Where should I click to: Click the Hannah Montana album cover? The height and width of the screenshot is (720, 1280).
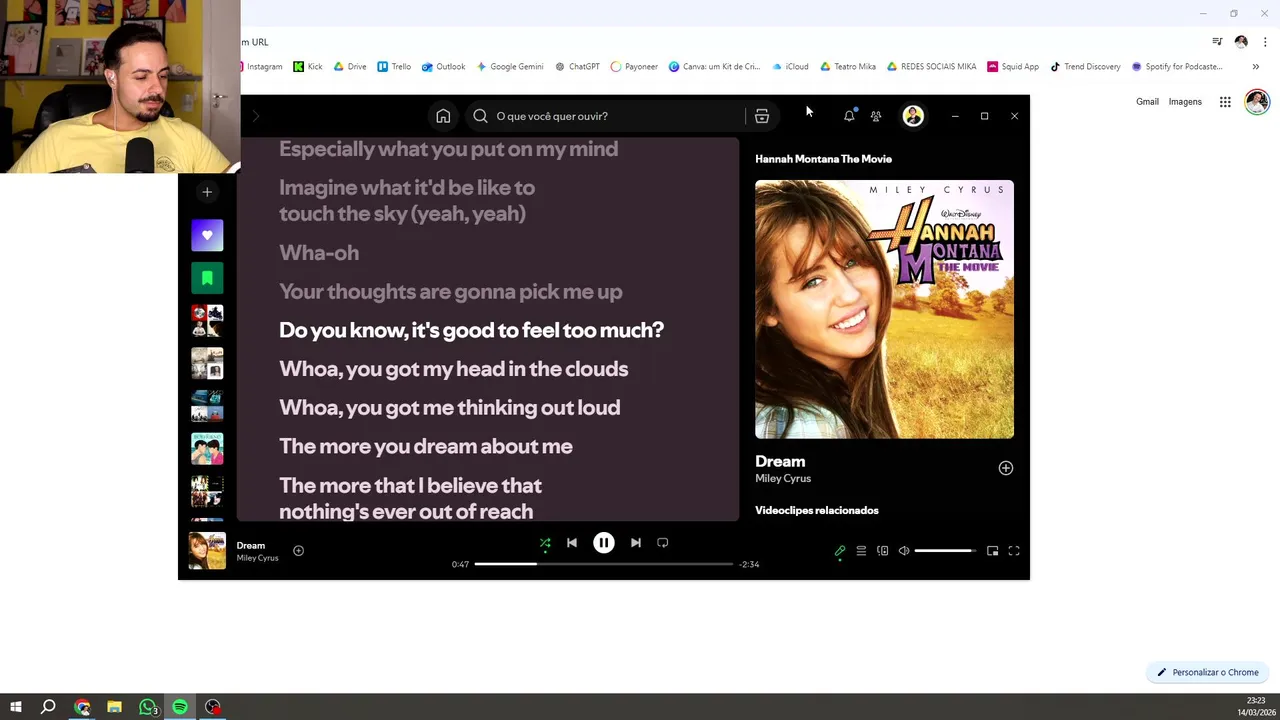pos(884,309)
